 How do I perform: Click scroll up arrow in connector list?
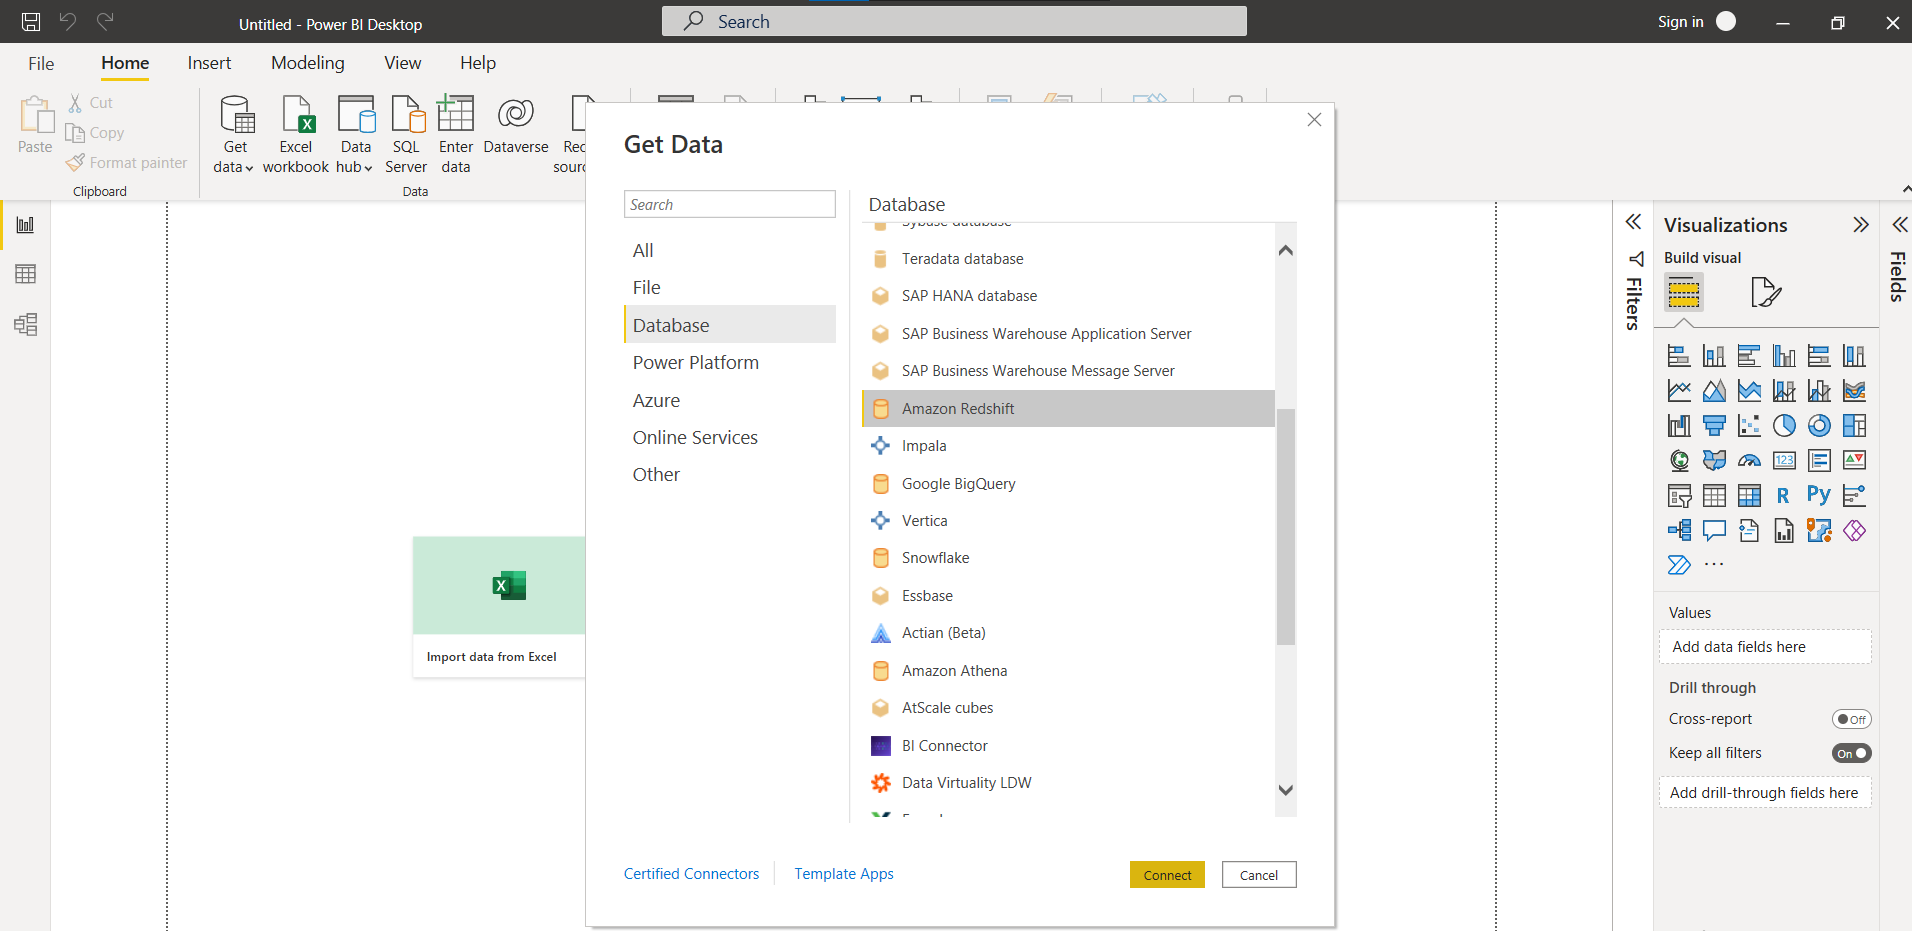pos(1286,250)
